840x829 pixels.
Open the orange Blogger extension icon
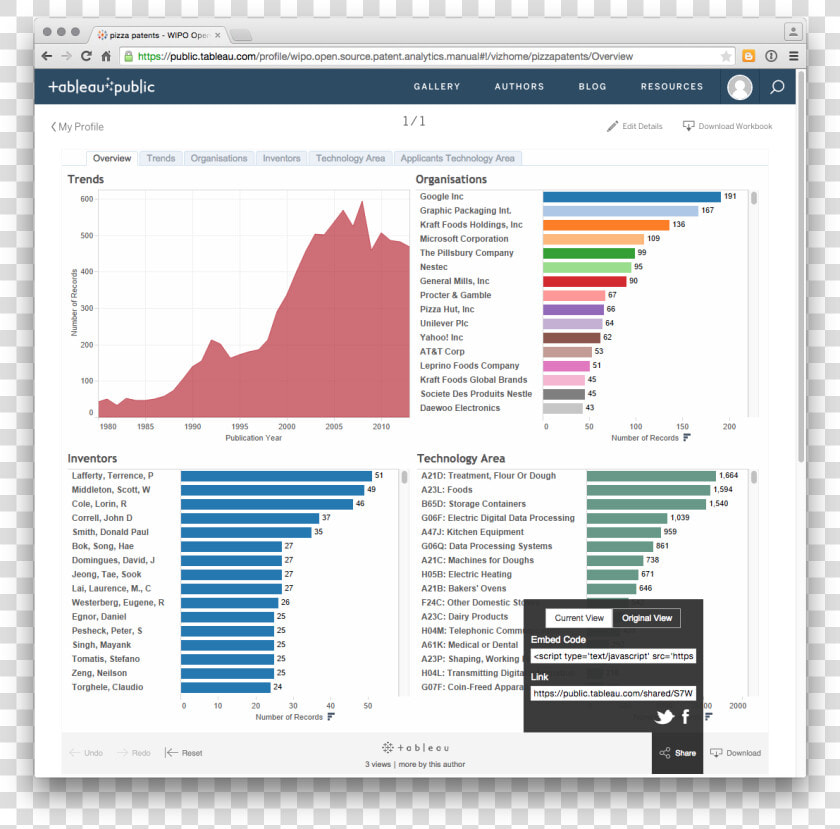749,56
